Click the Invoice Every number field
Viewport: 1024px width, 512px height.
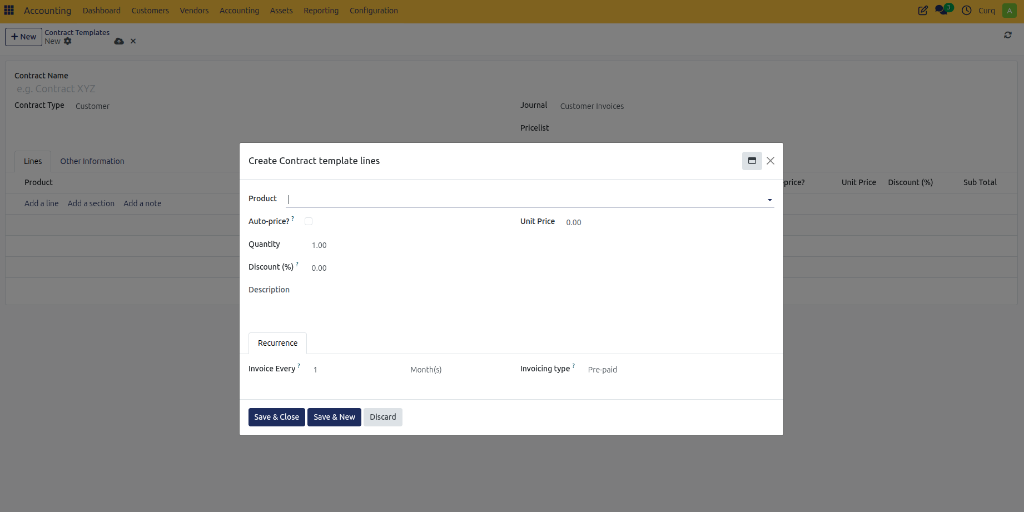tap(358, 370)
